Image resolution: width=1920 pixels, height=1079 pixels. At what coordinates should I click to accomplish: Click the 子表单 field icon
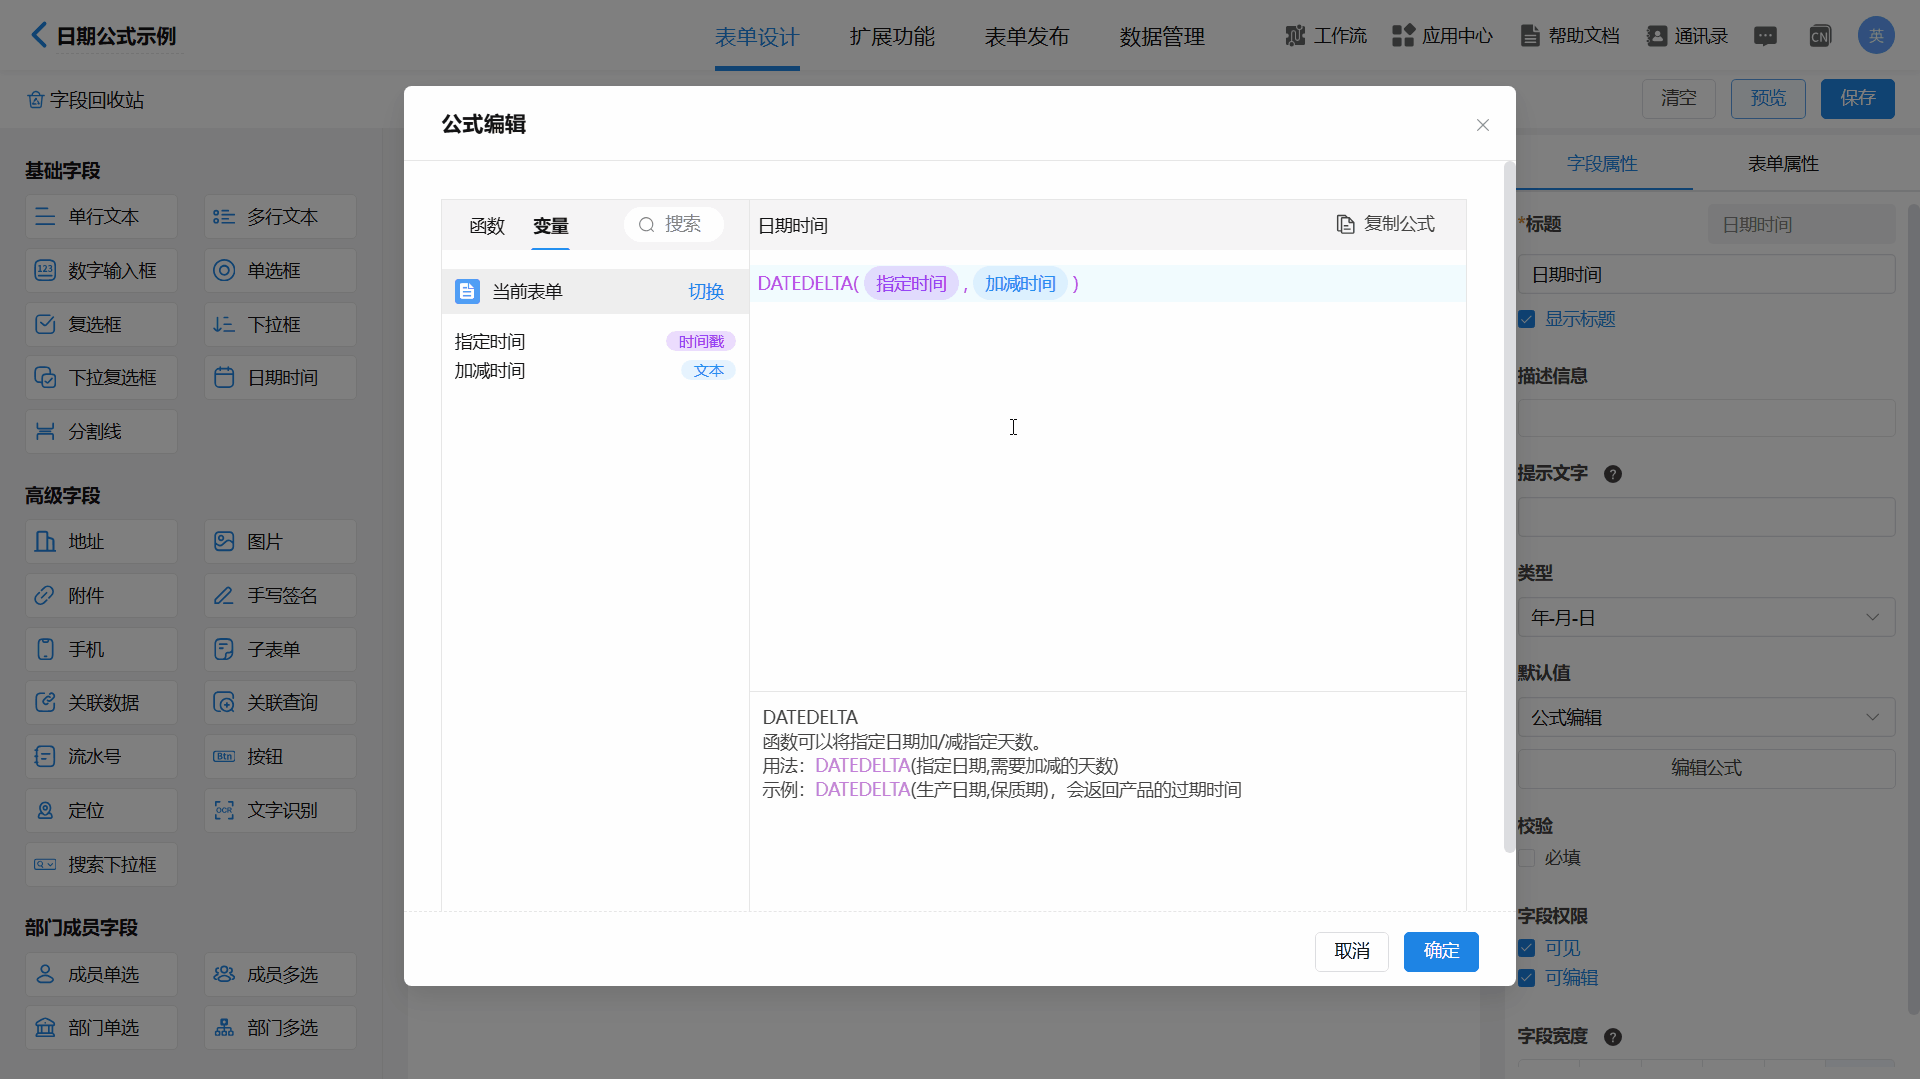224,650
